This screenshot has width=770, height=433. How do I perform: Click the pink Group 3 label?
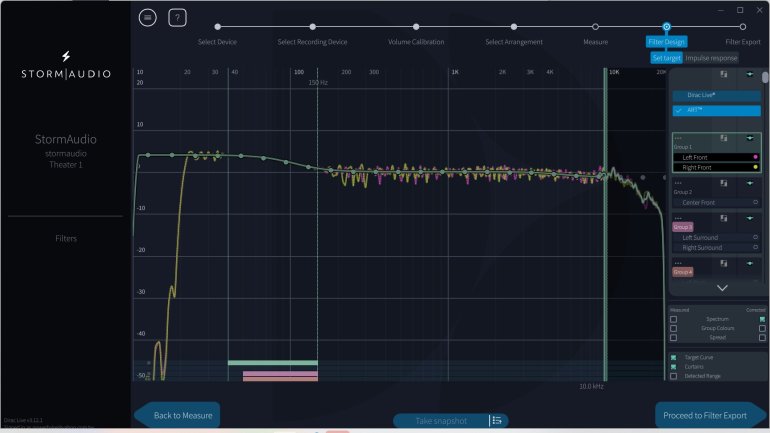point(683,227)
